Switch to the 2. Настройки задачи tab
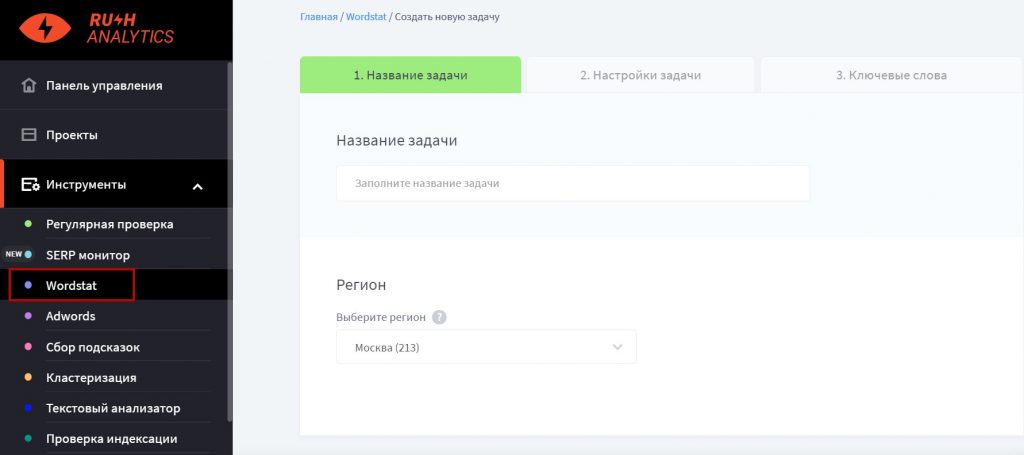The height and width of the screenshot is (455, 1024). (640, 75)
